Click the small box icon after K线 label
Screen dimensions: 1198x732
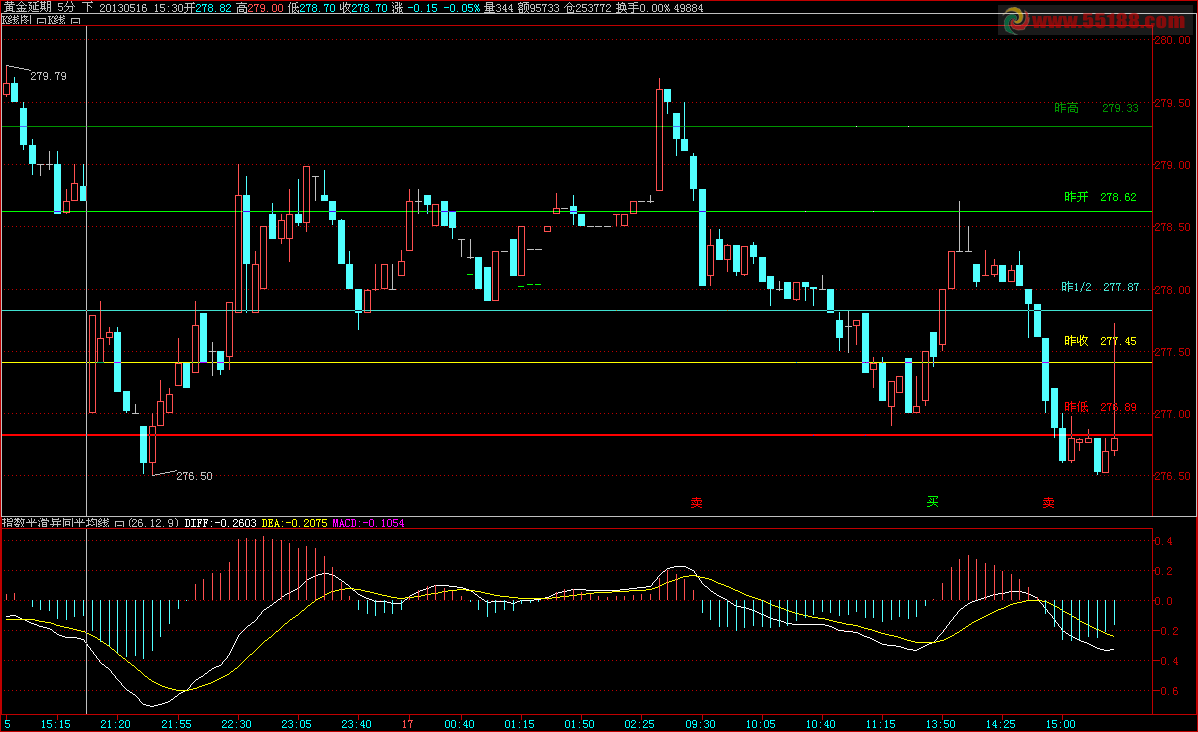pos(76,21)
